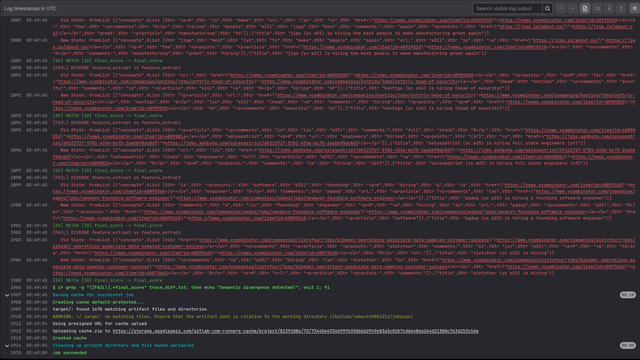This screenshot has height=360, width=640.
Task: Click 'Created cache' log text
Action: pyautogui.click(x=69, y=338)
